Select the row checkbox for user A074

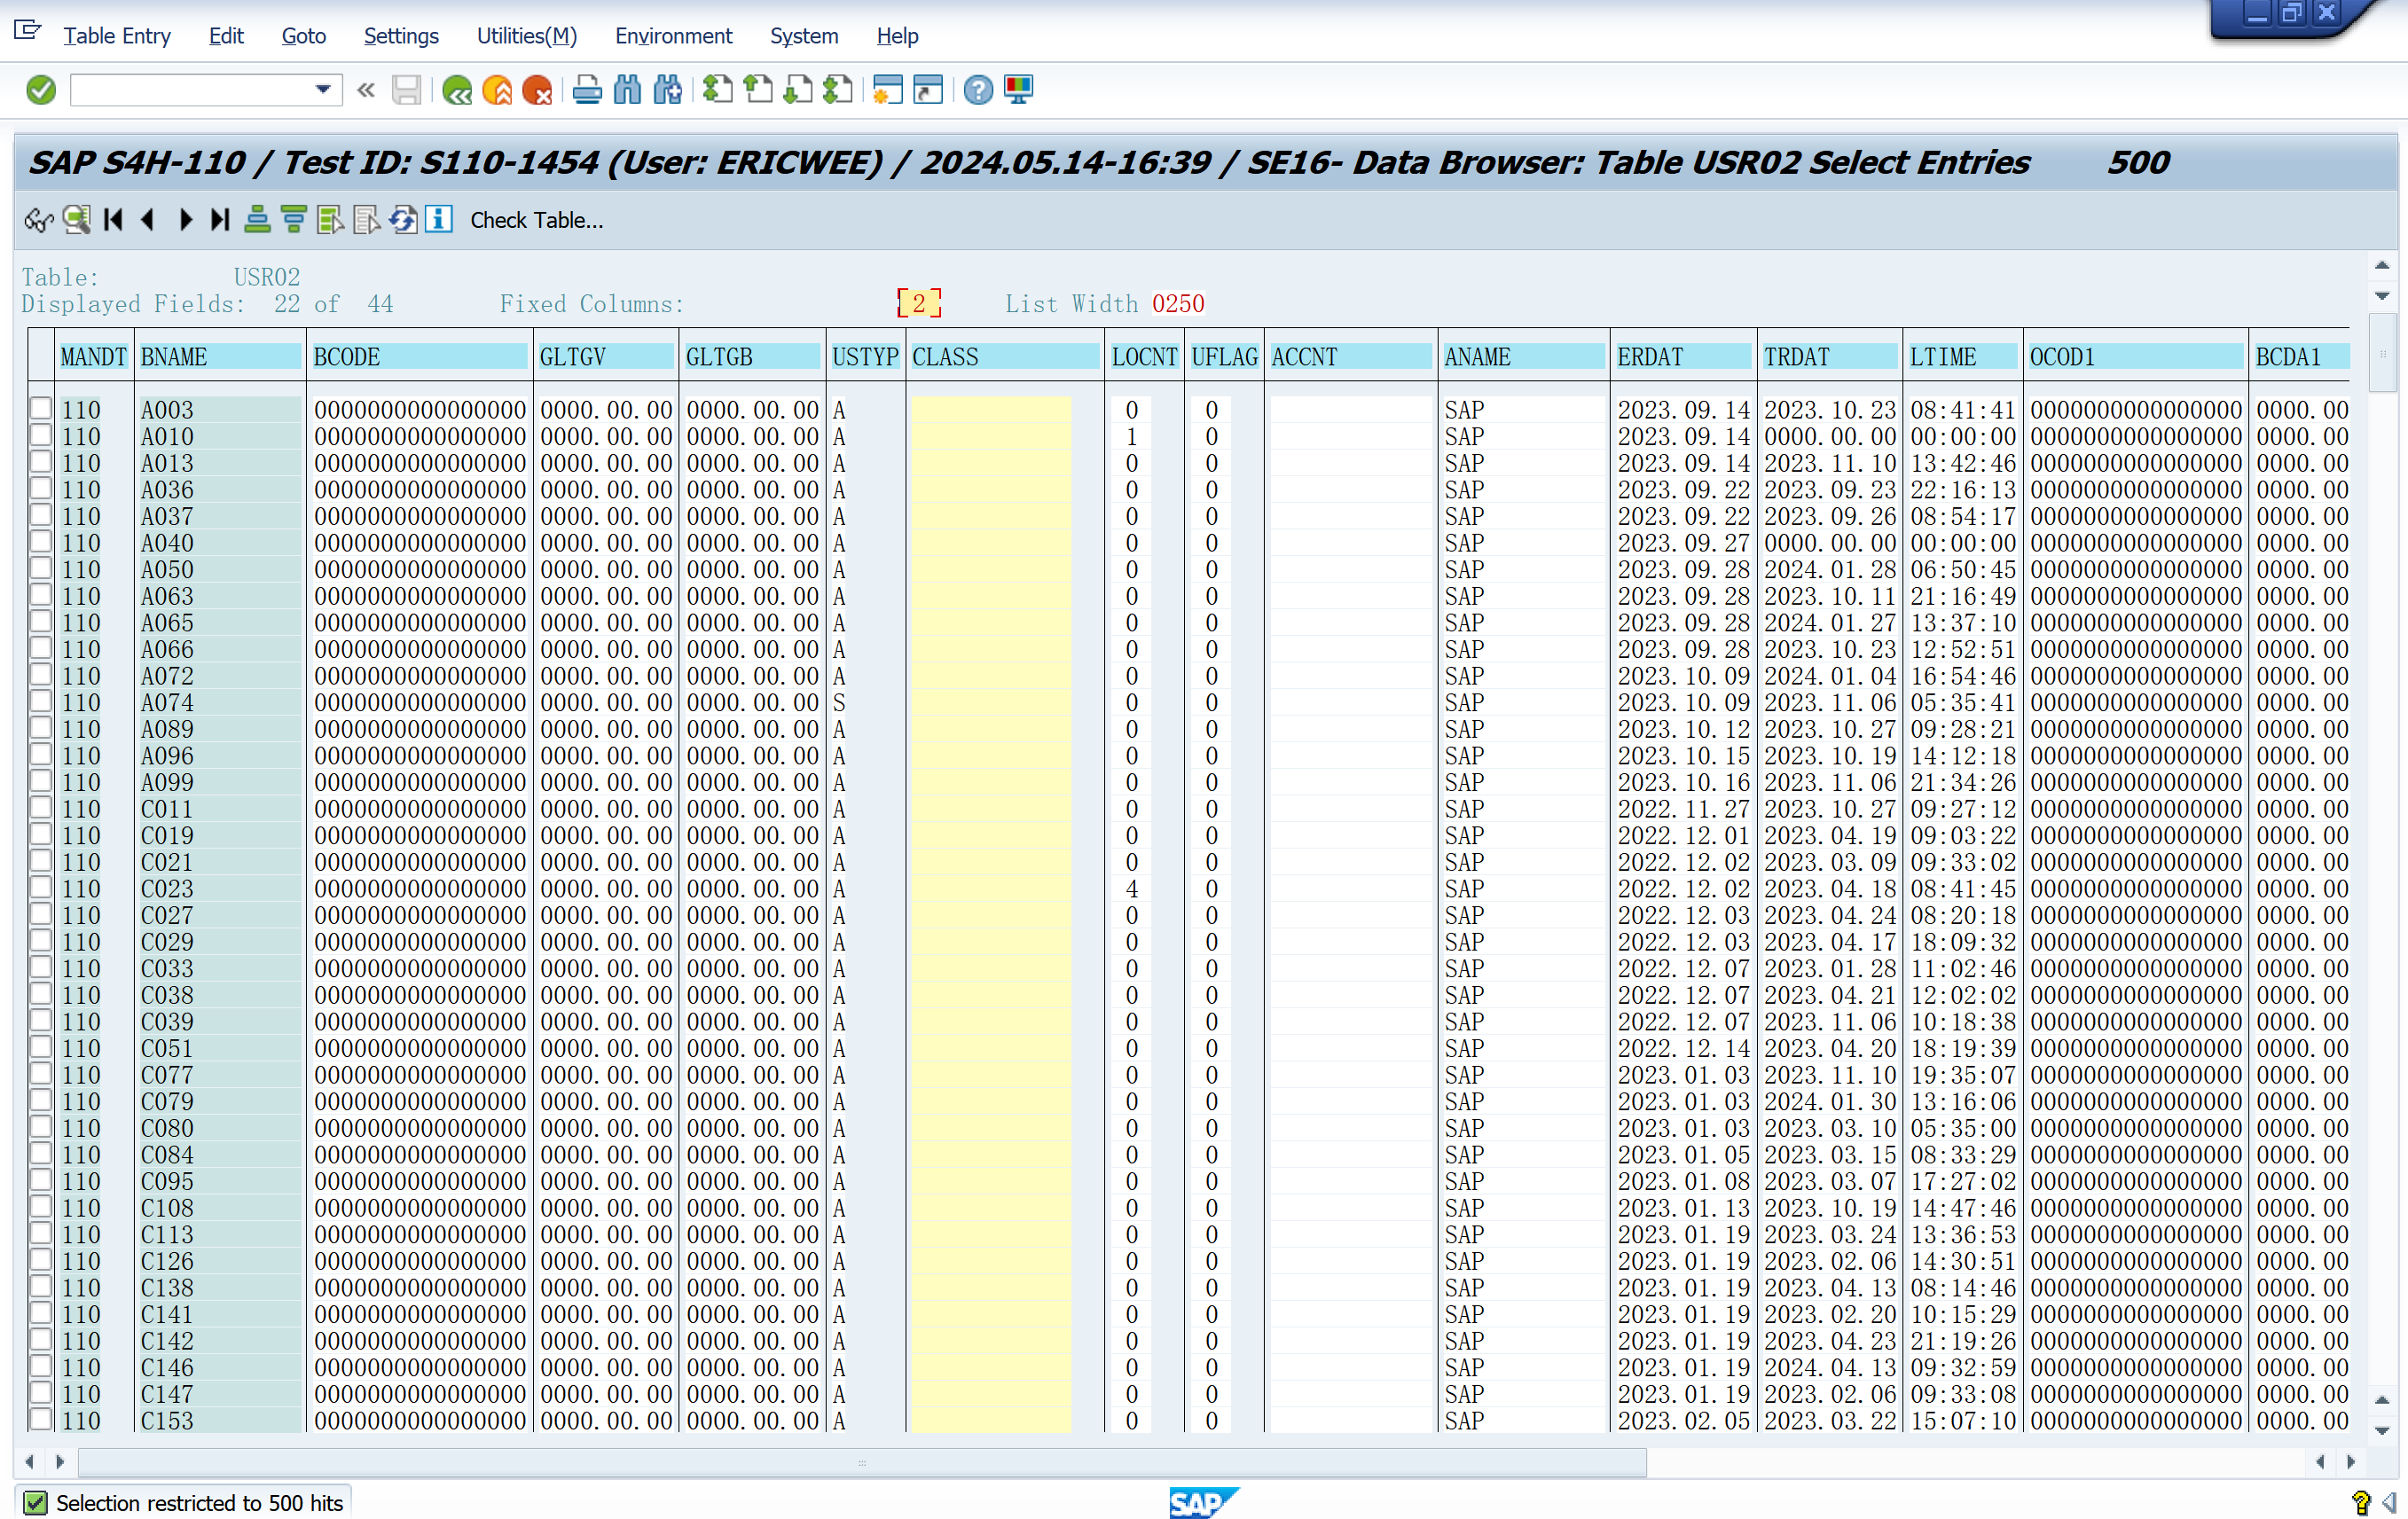click(x=41, y=702)
